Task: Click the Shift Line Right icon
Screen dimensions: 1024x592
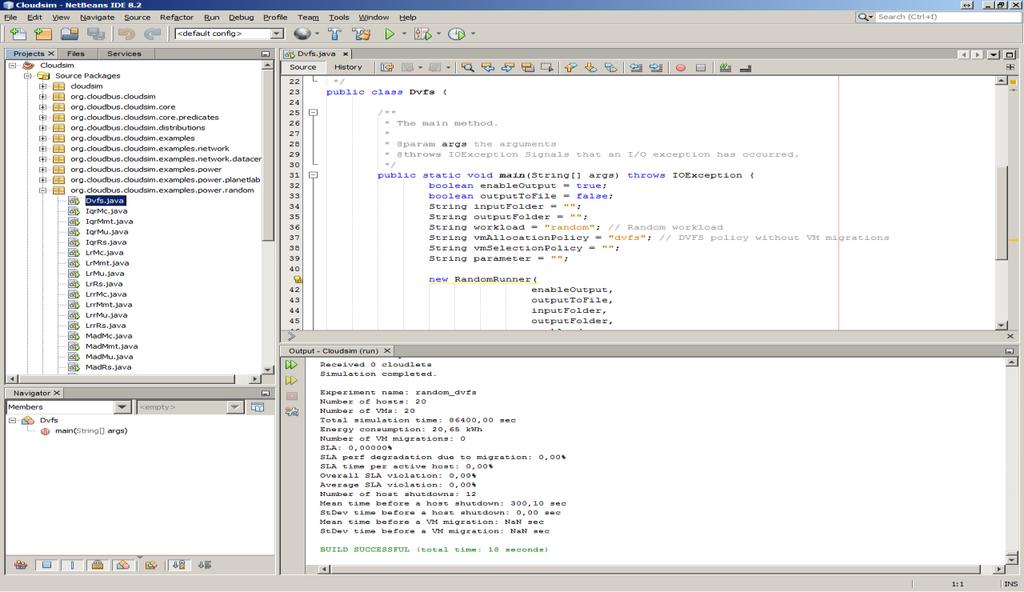Action: coord(656,67)
